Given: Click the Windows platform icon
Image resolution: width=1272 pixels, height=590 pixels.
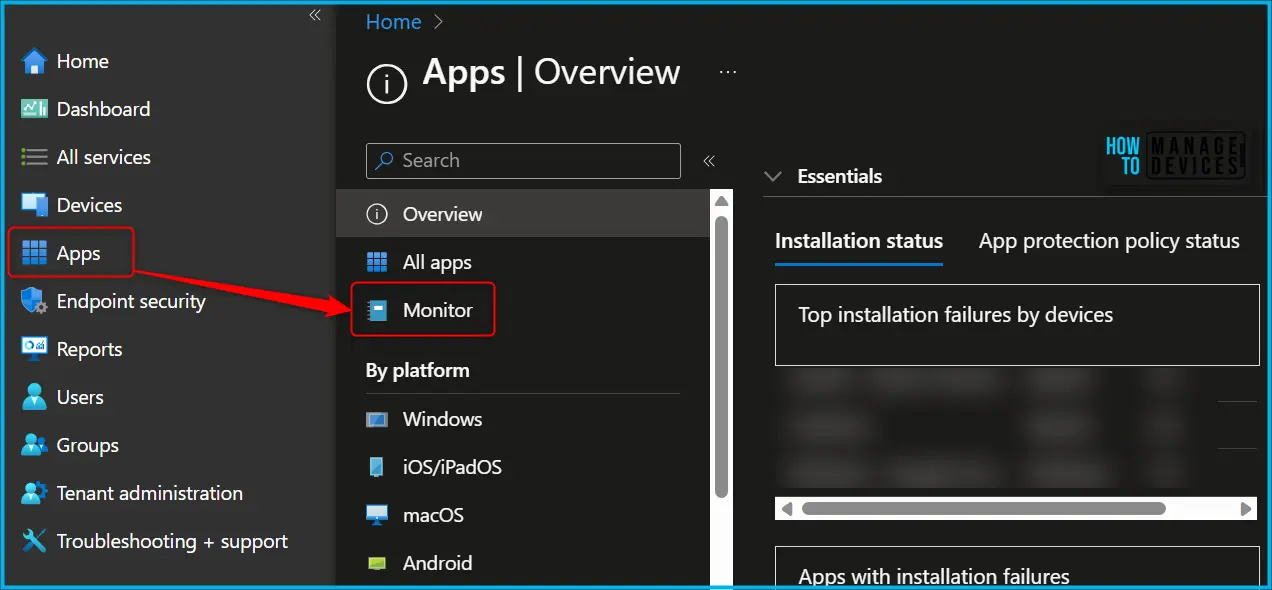Looking at the screenshot, I should (377, 419).
